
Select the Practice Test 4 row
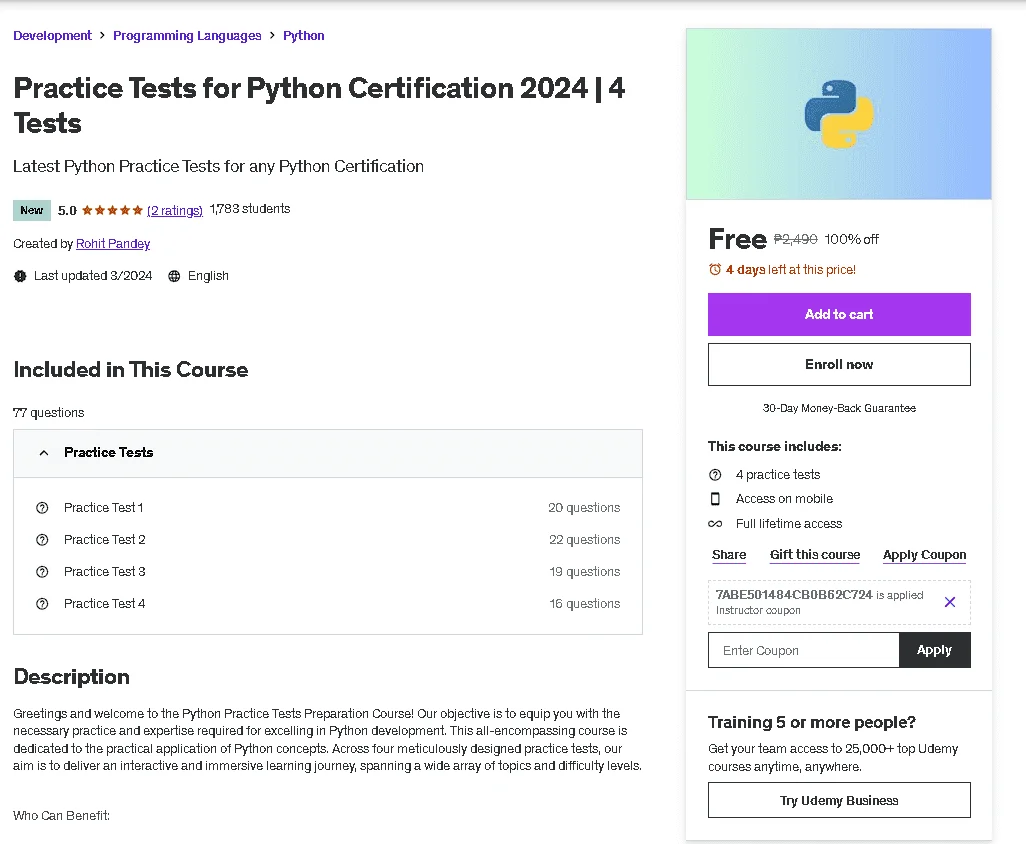click(328, 604)
